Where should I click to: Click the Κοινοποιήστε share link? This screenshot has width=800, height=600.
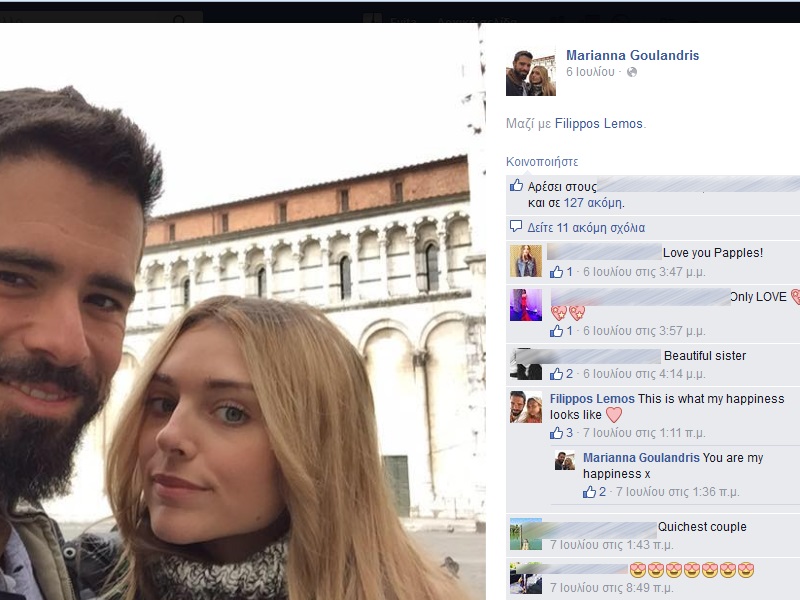[542, 162]
